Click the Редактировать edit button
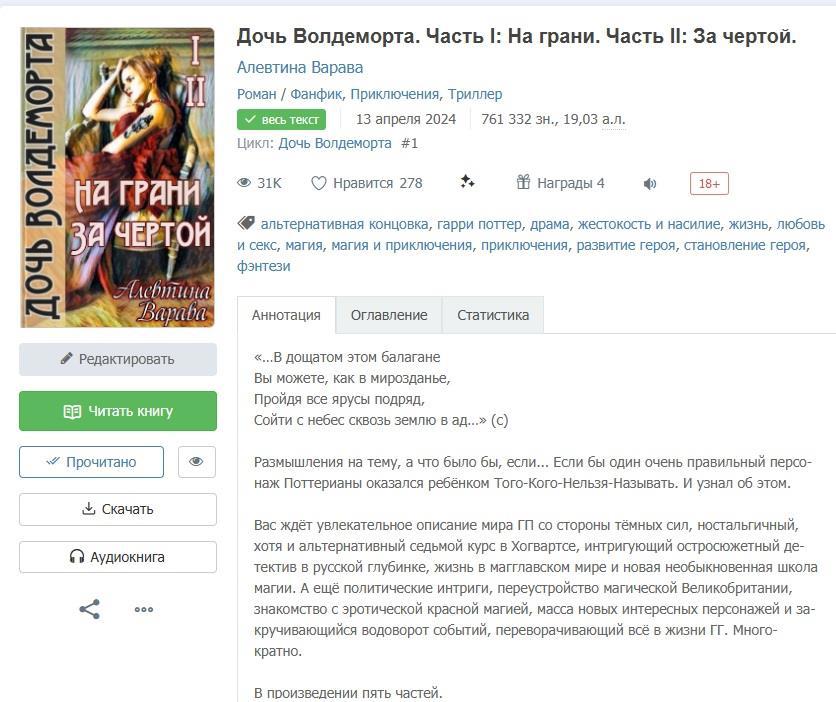Viewport: 836px width, 702px height. pyautogui.click(x=117, y=359)
